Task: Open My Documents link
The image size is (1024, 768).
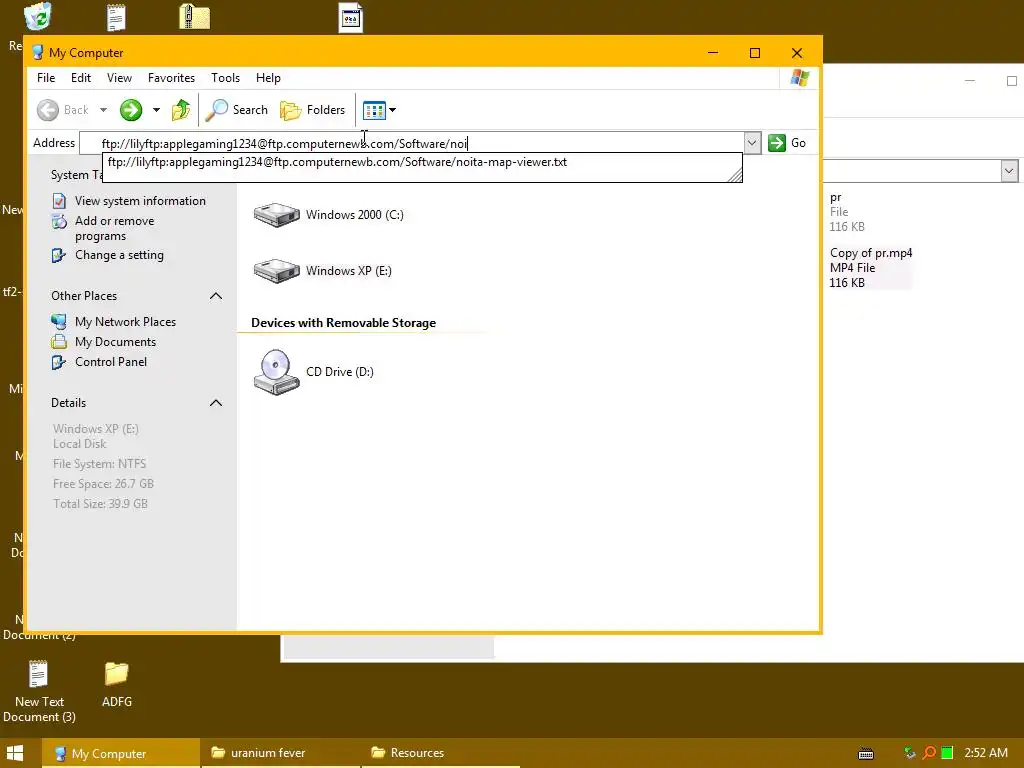Action: click(x=116, y=342)
